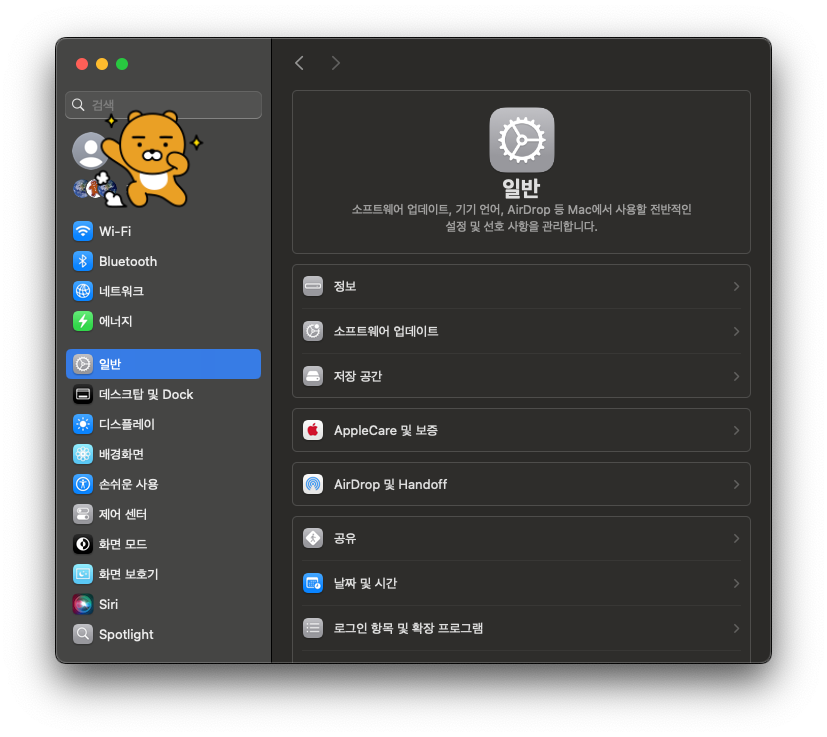Click the green fullscreen window button
This screenshot has width=827, height=737.
pos(122,64)
